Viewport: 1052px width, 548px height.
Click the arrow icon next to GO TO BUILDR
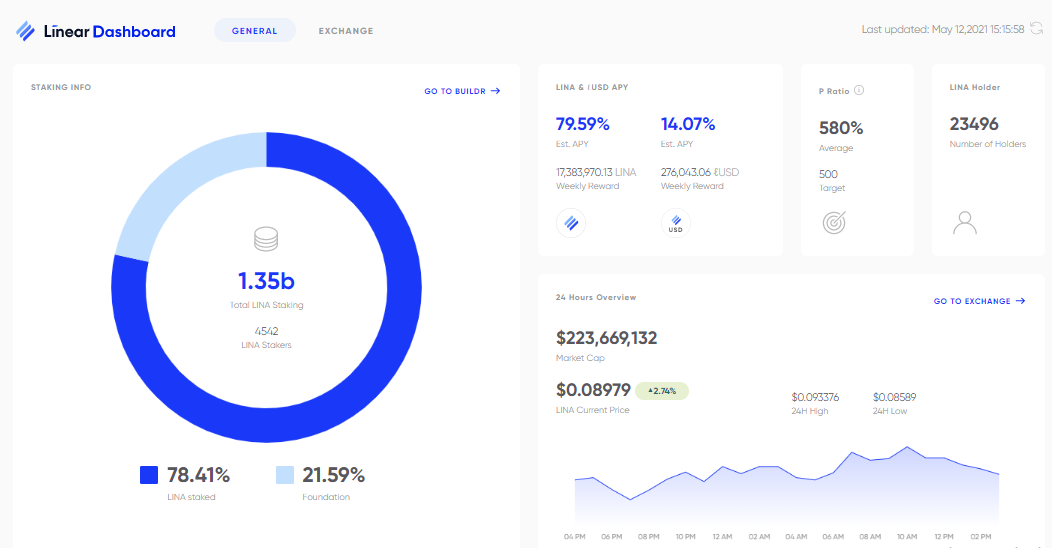pos(495,91)
